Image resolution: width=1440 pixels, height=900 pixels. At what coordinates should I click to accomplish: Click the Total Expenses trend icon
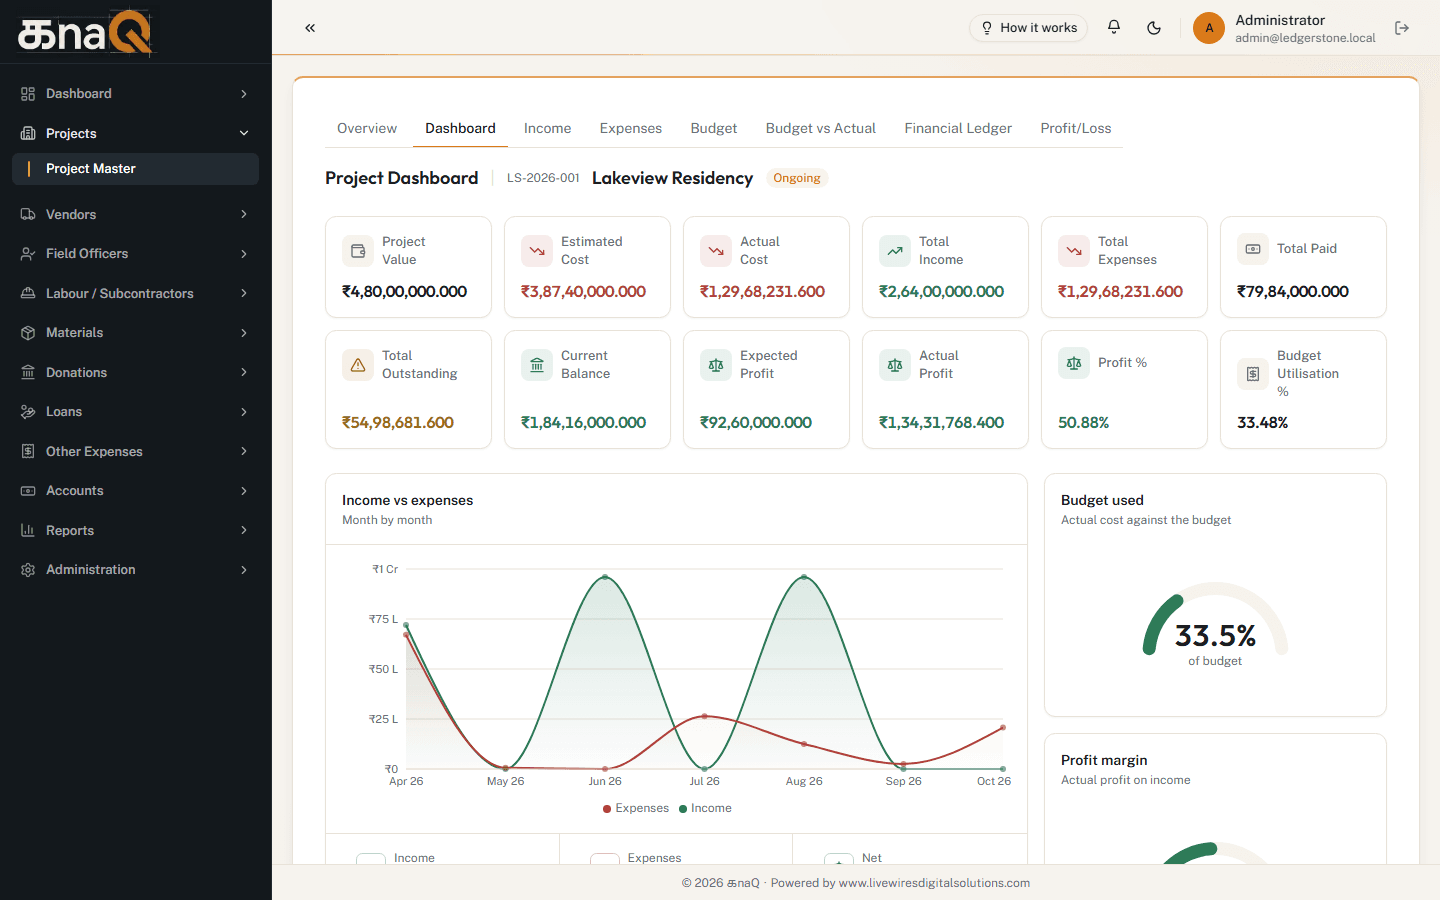click(1074, 251)
